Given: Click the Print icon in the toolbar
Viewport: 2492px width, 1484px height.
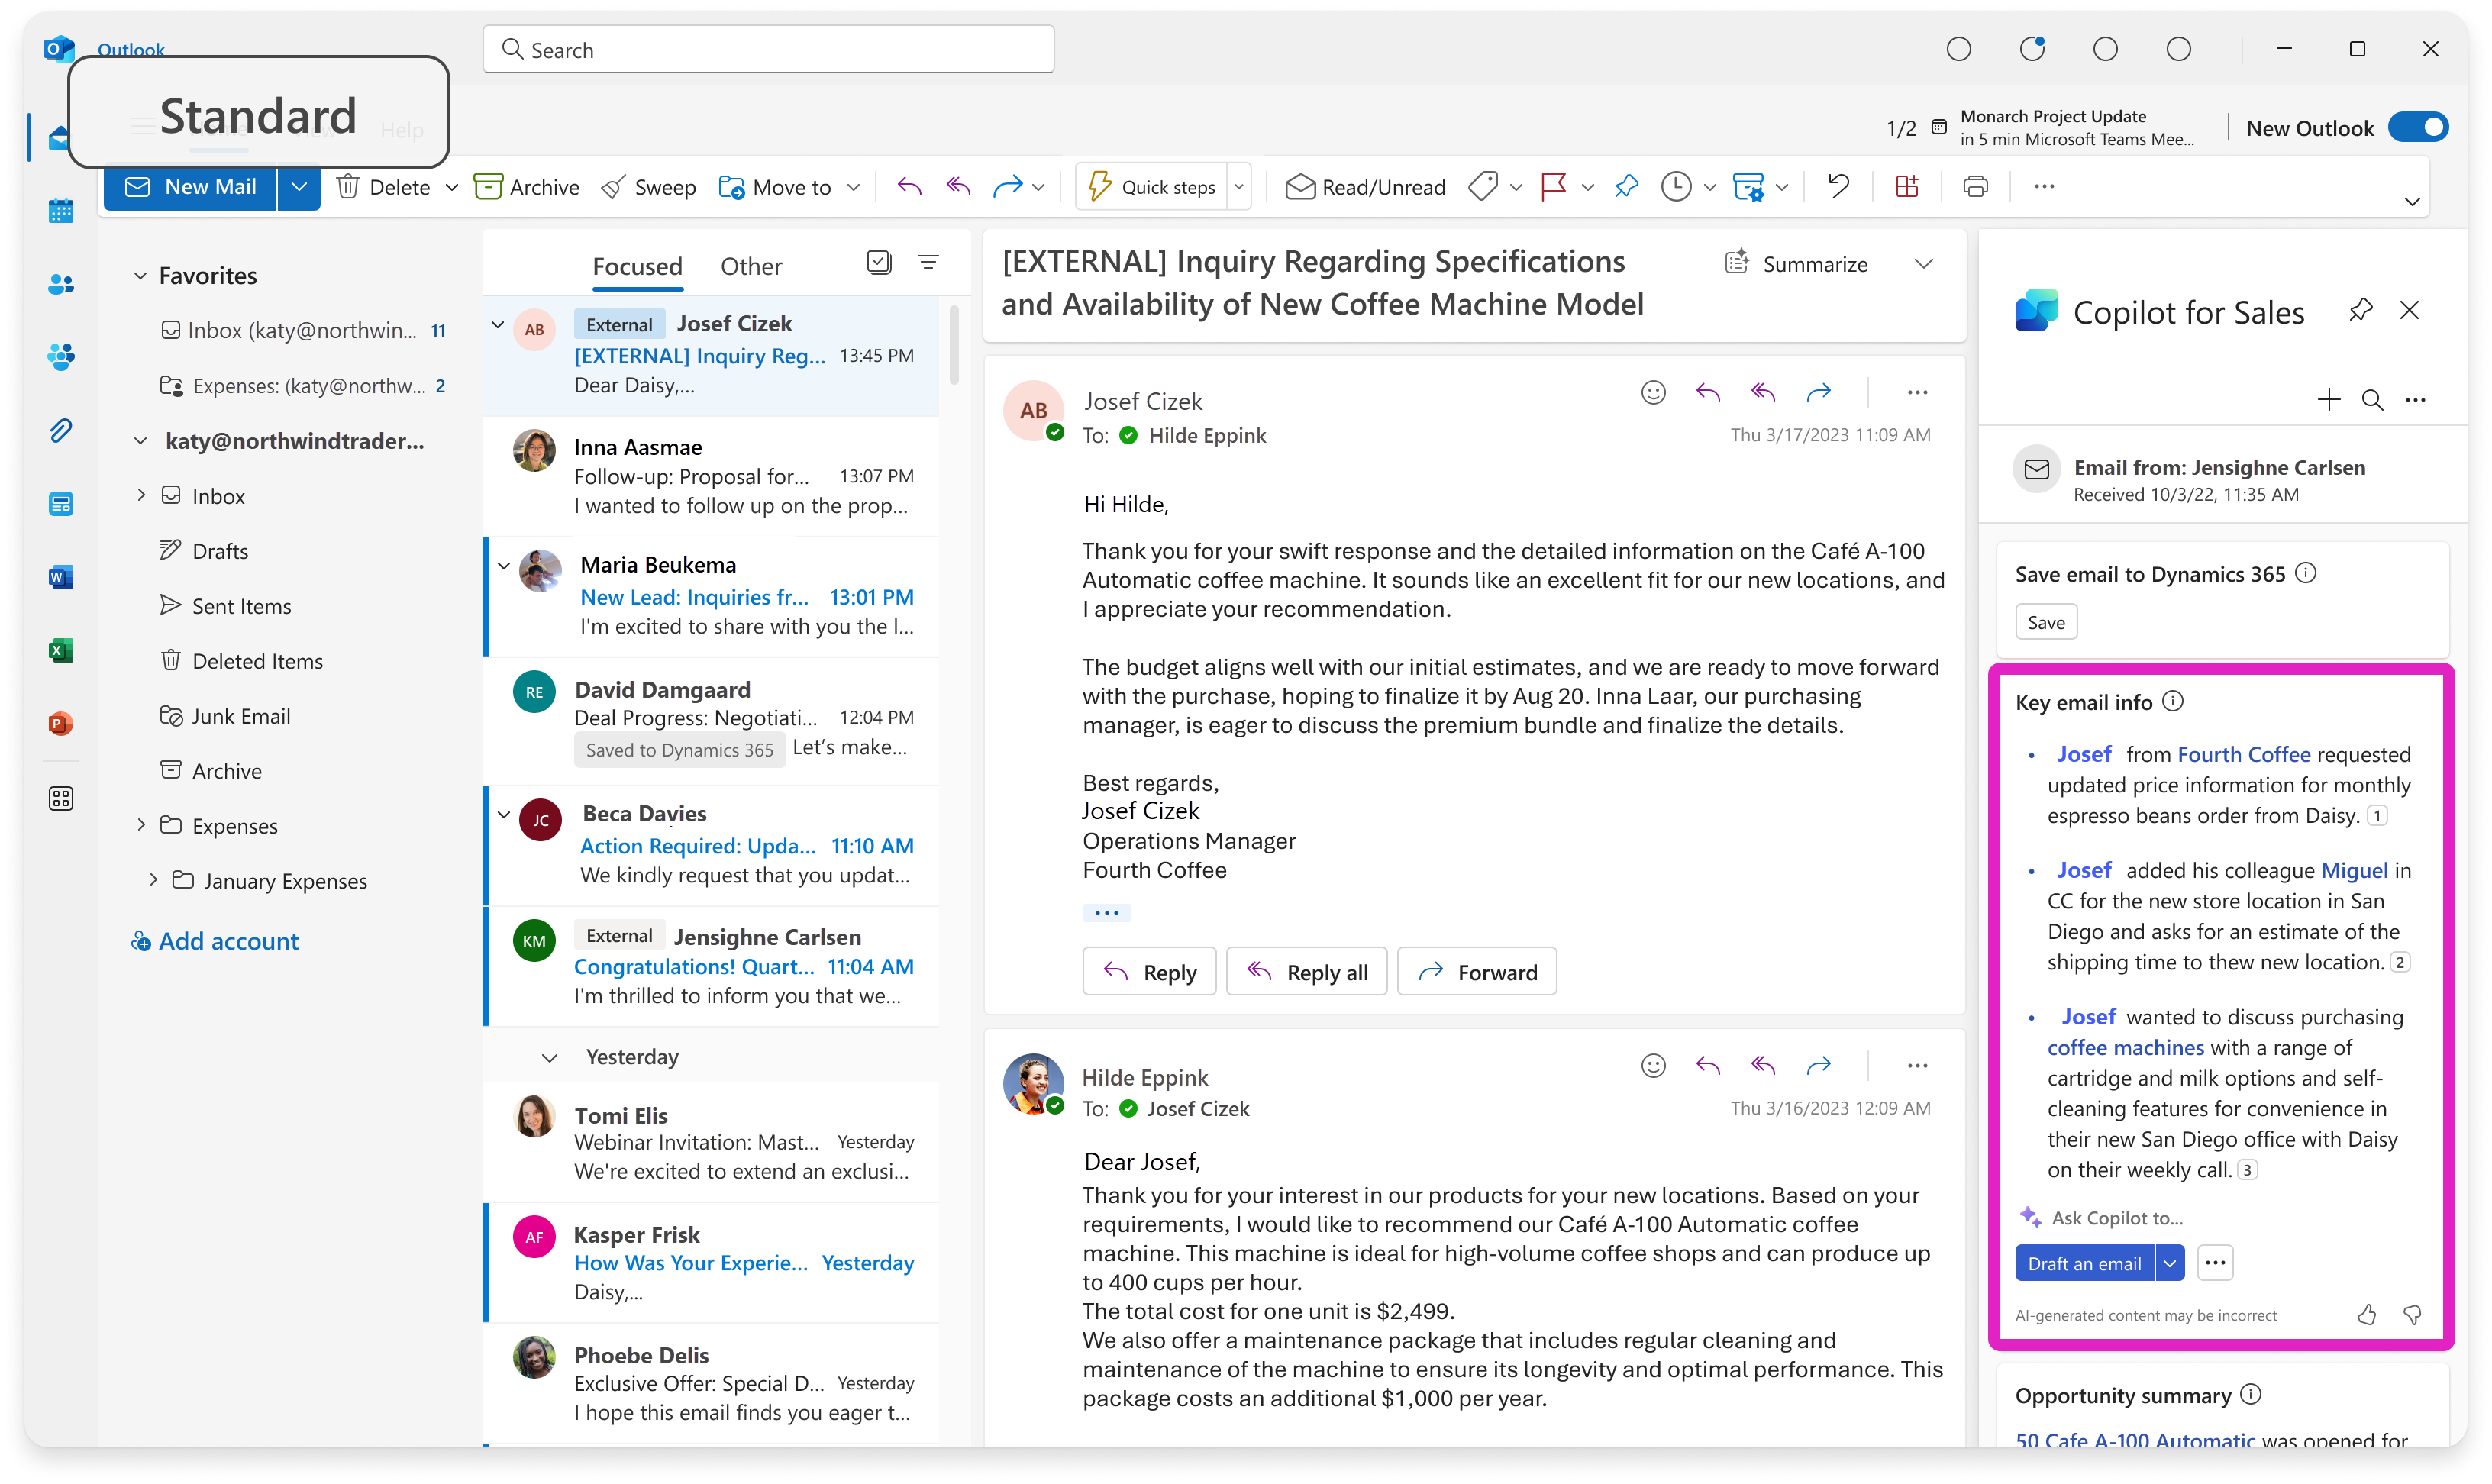Looking at the screenshot, I should click(x=1975, y=186).
